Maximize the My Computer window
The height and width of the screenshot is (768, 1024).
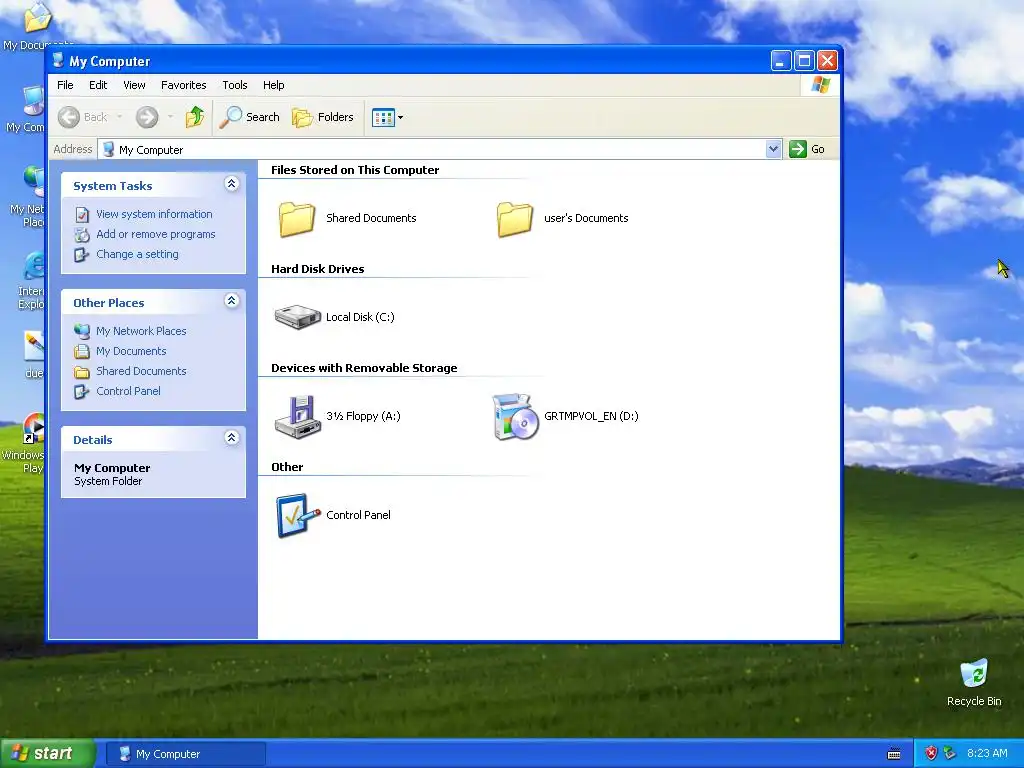point(804,61)
